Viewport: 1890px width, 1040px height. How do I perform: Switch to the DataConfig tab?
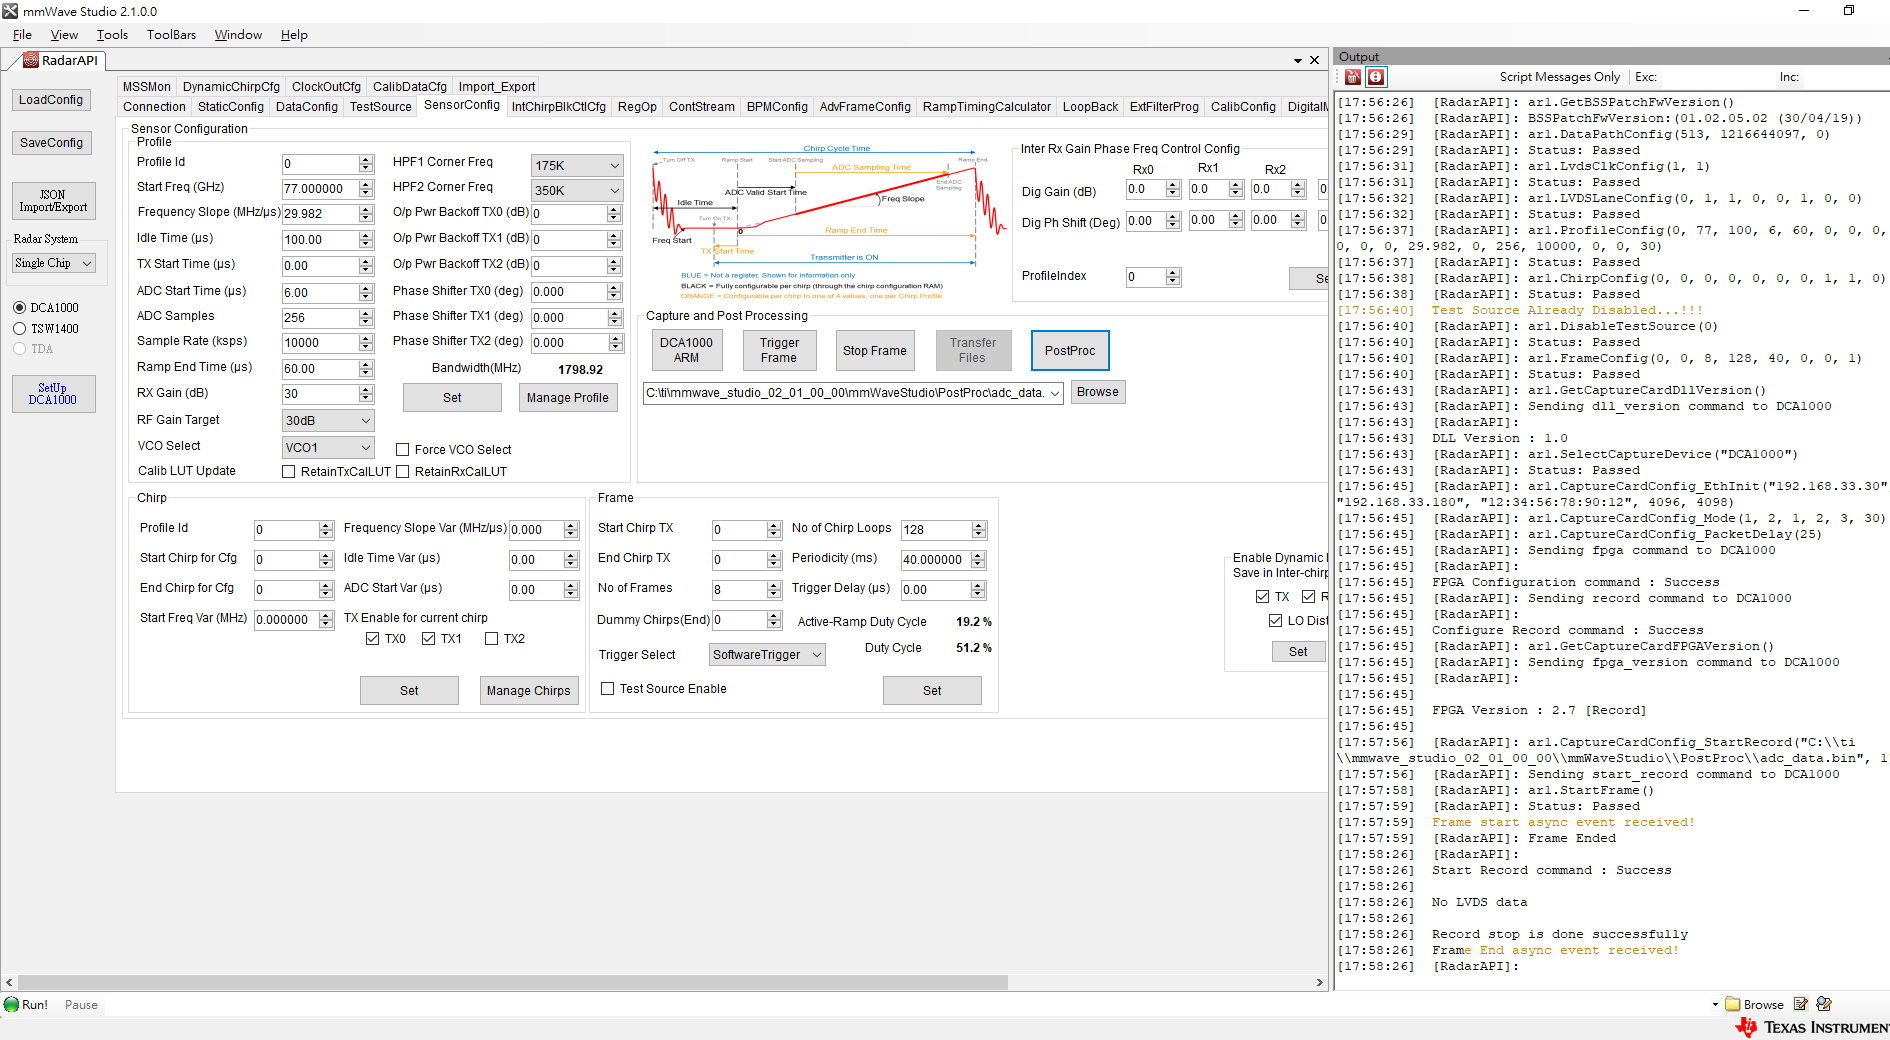pyautogui.click(x=307, y=107)
